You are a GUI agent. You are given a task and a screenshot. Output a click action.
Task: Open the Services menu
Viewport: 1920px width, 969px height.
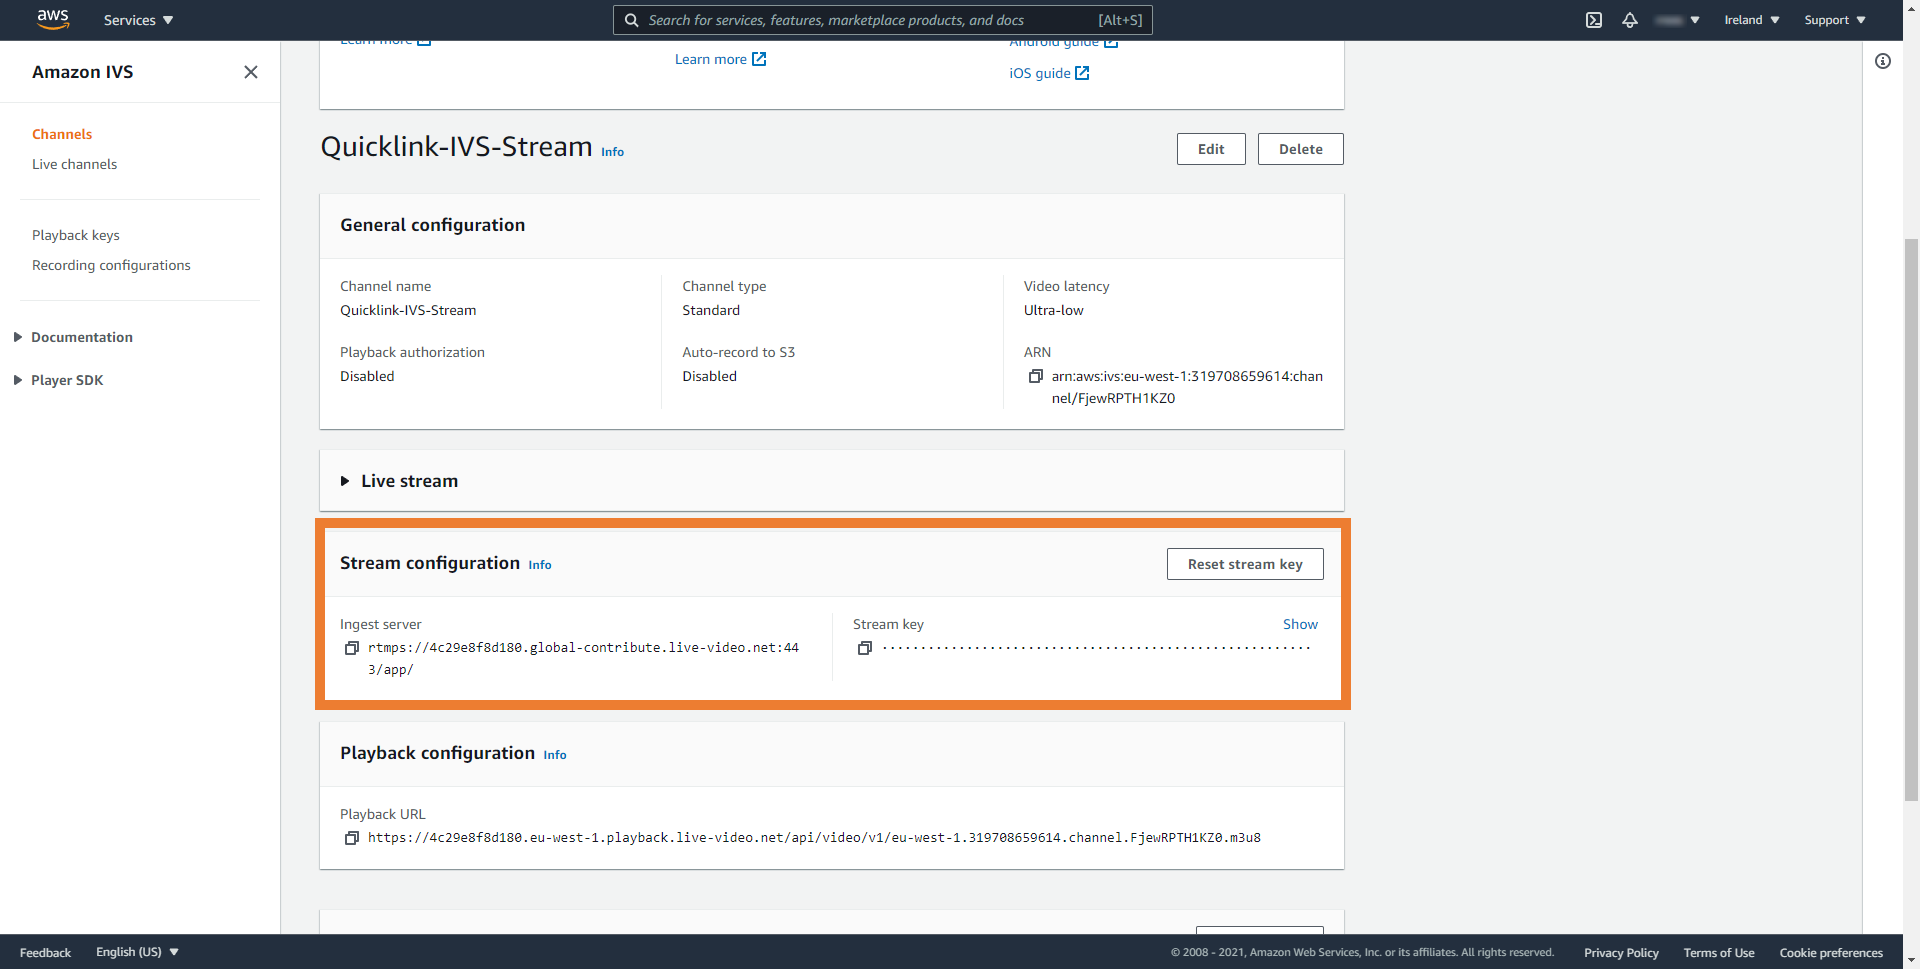139,20
